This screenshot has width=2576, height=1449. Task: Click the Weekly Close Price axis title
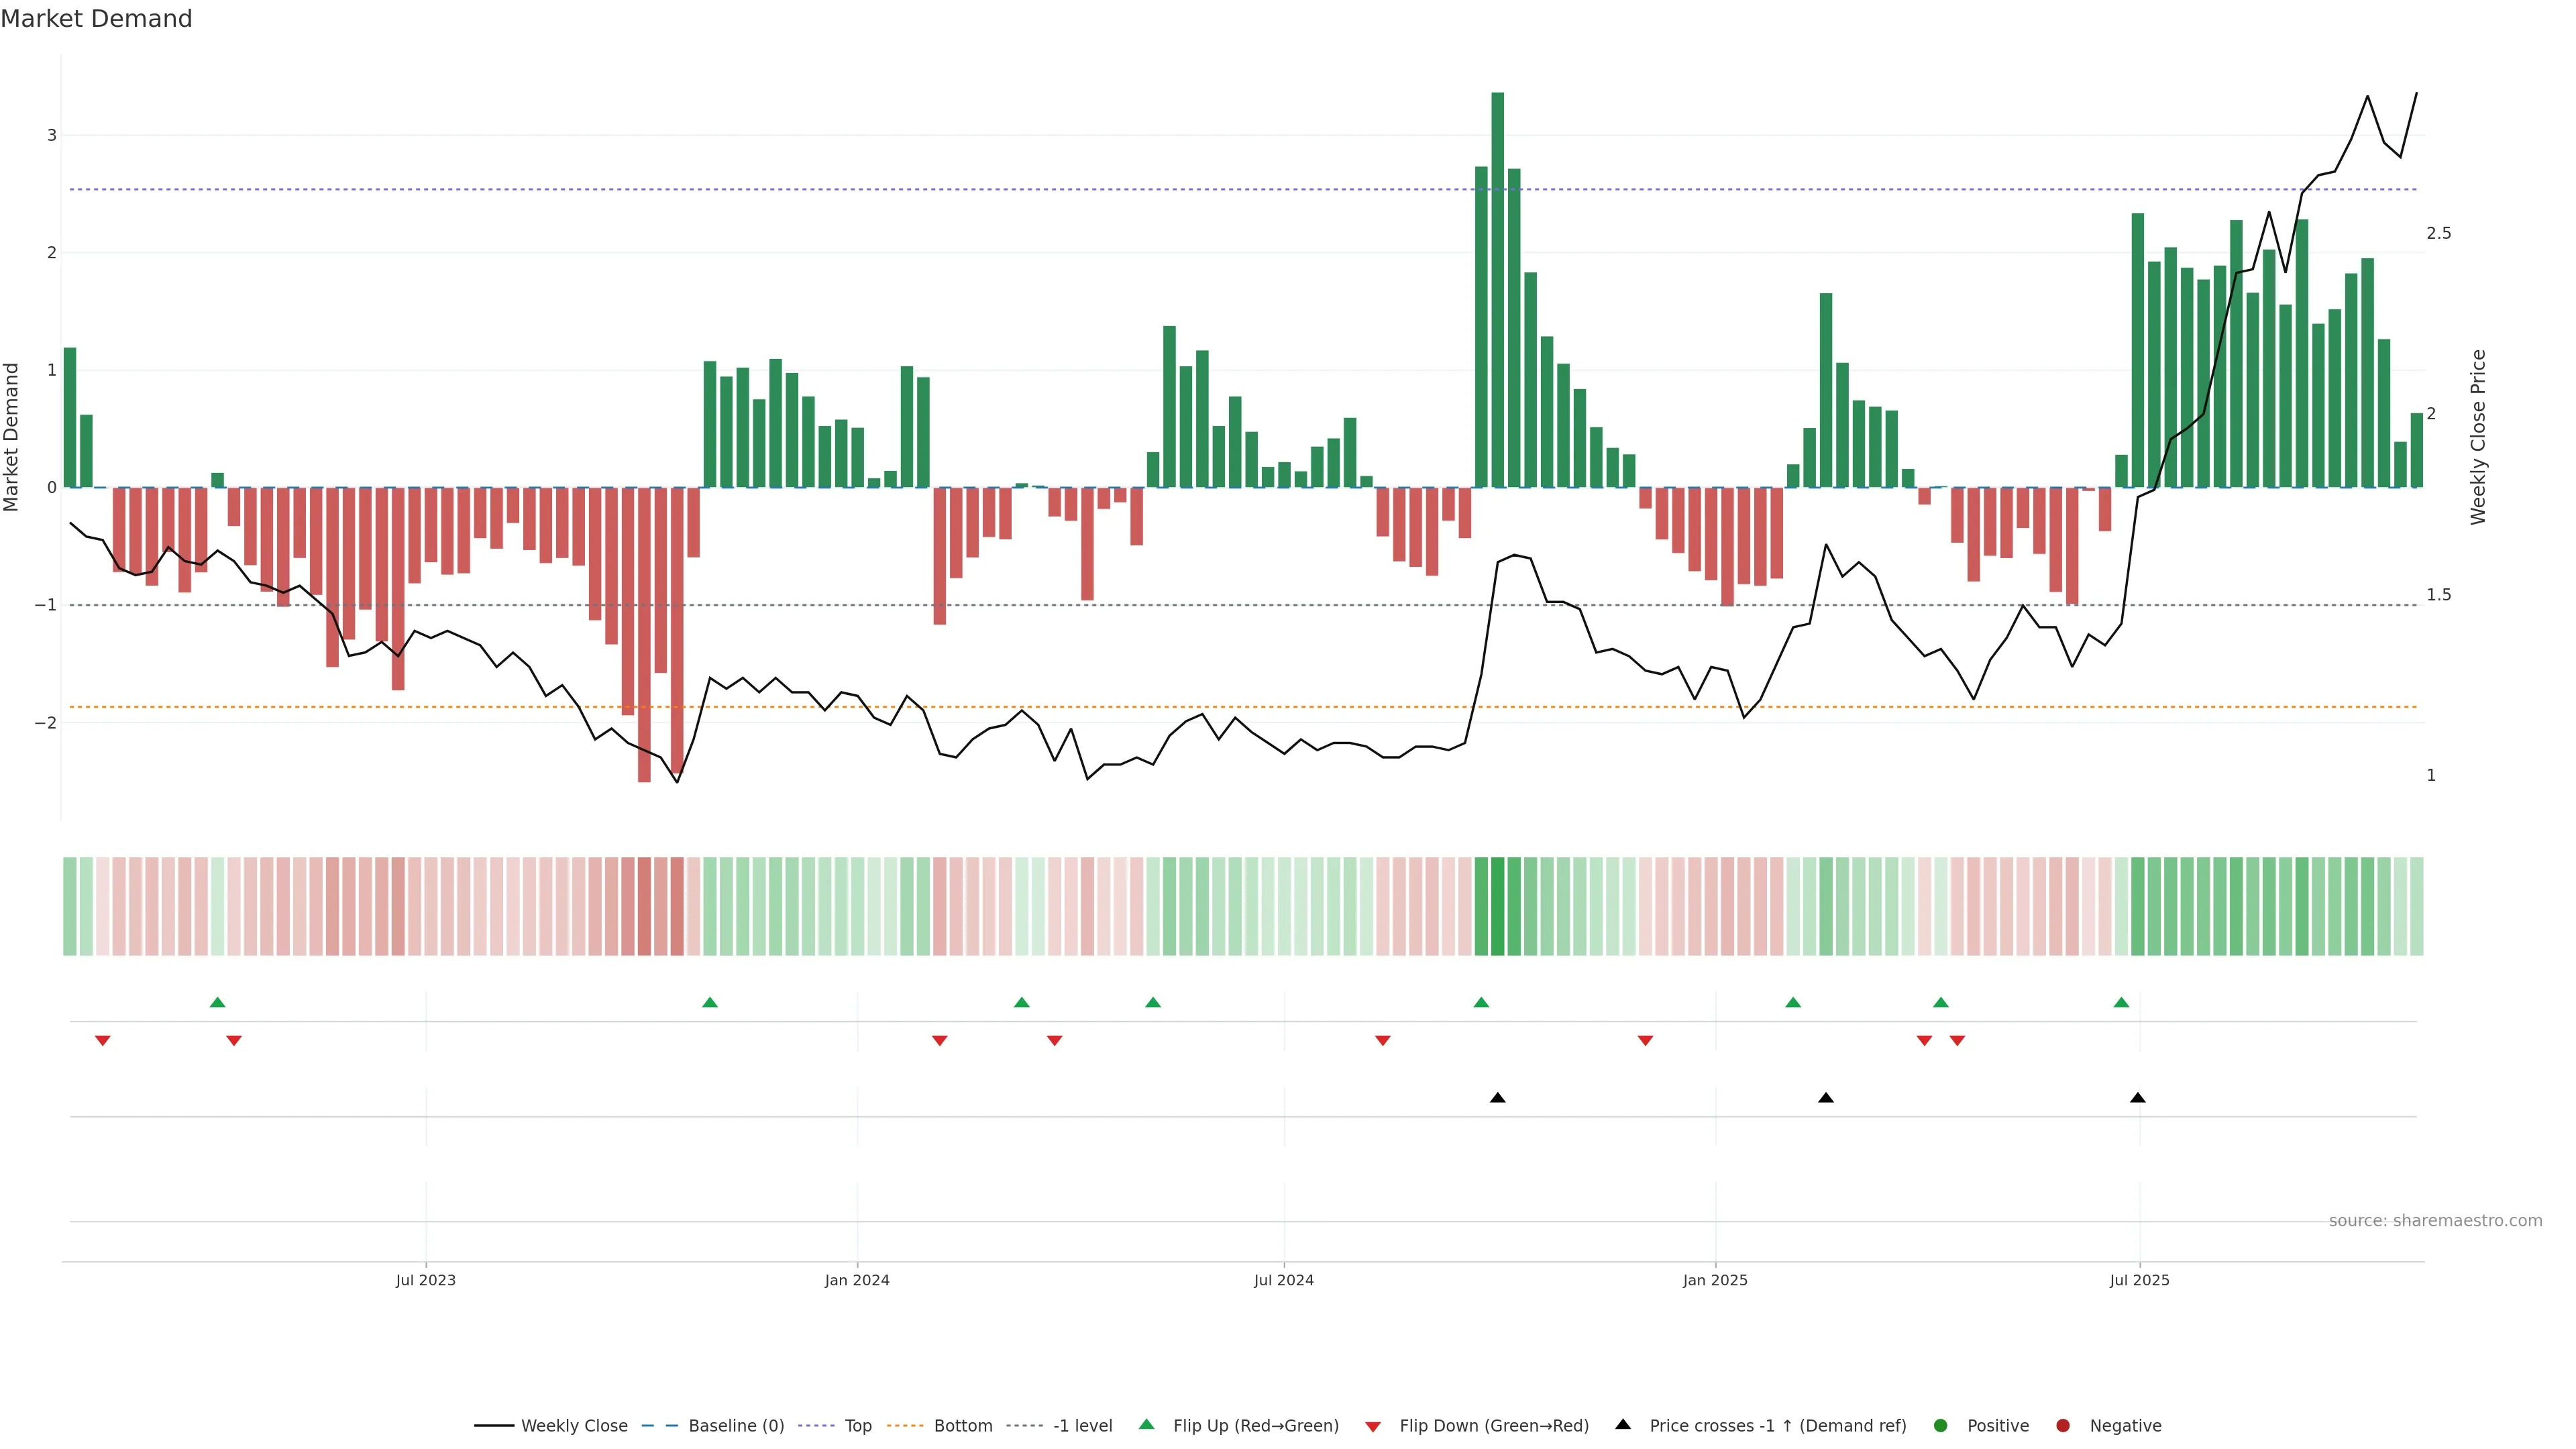[2477, 437]
